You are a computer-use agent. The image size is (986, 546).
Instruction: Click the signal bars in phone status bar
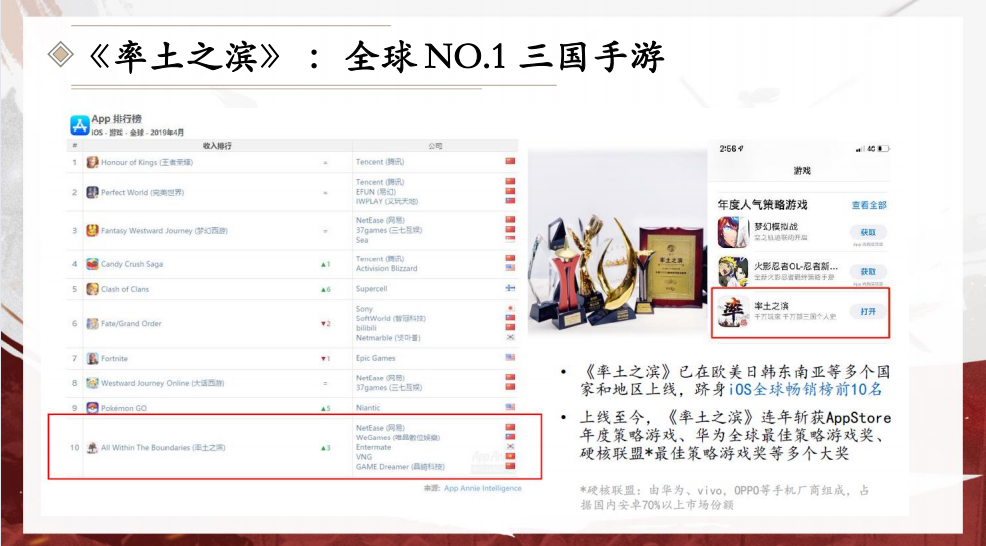point(860,149)
